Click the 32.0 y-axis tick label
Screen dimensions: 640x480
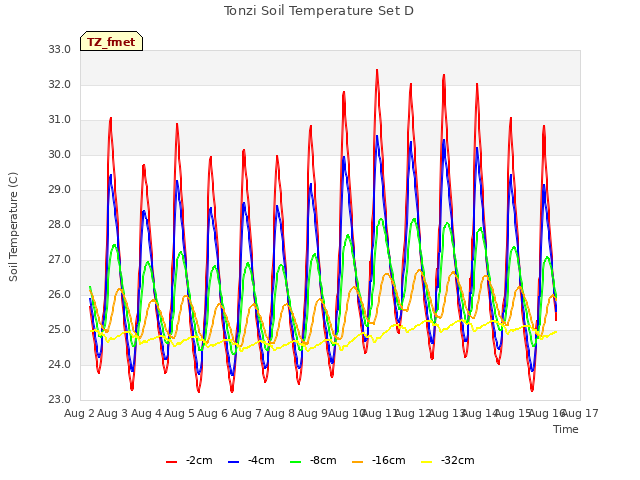coord(60,84)
